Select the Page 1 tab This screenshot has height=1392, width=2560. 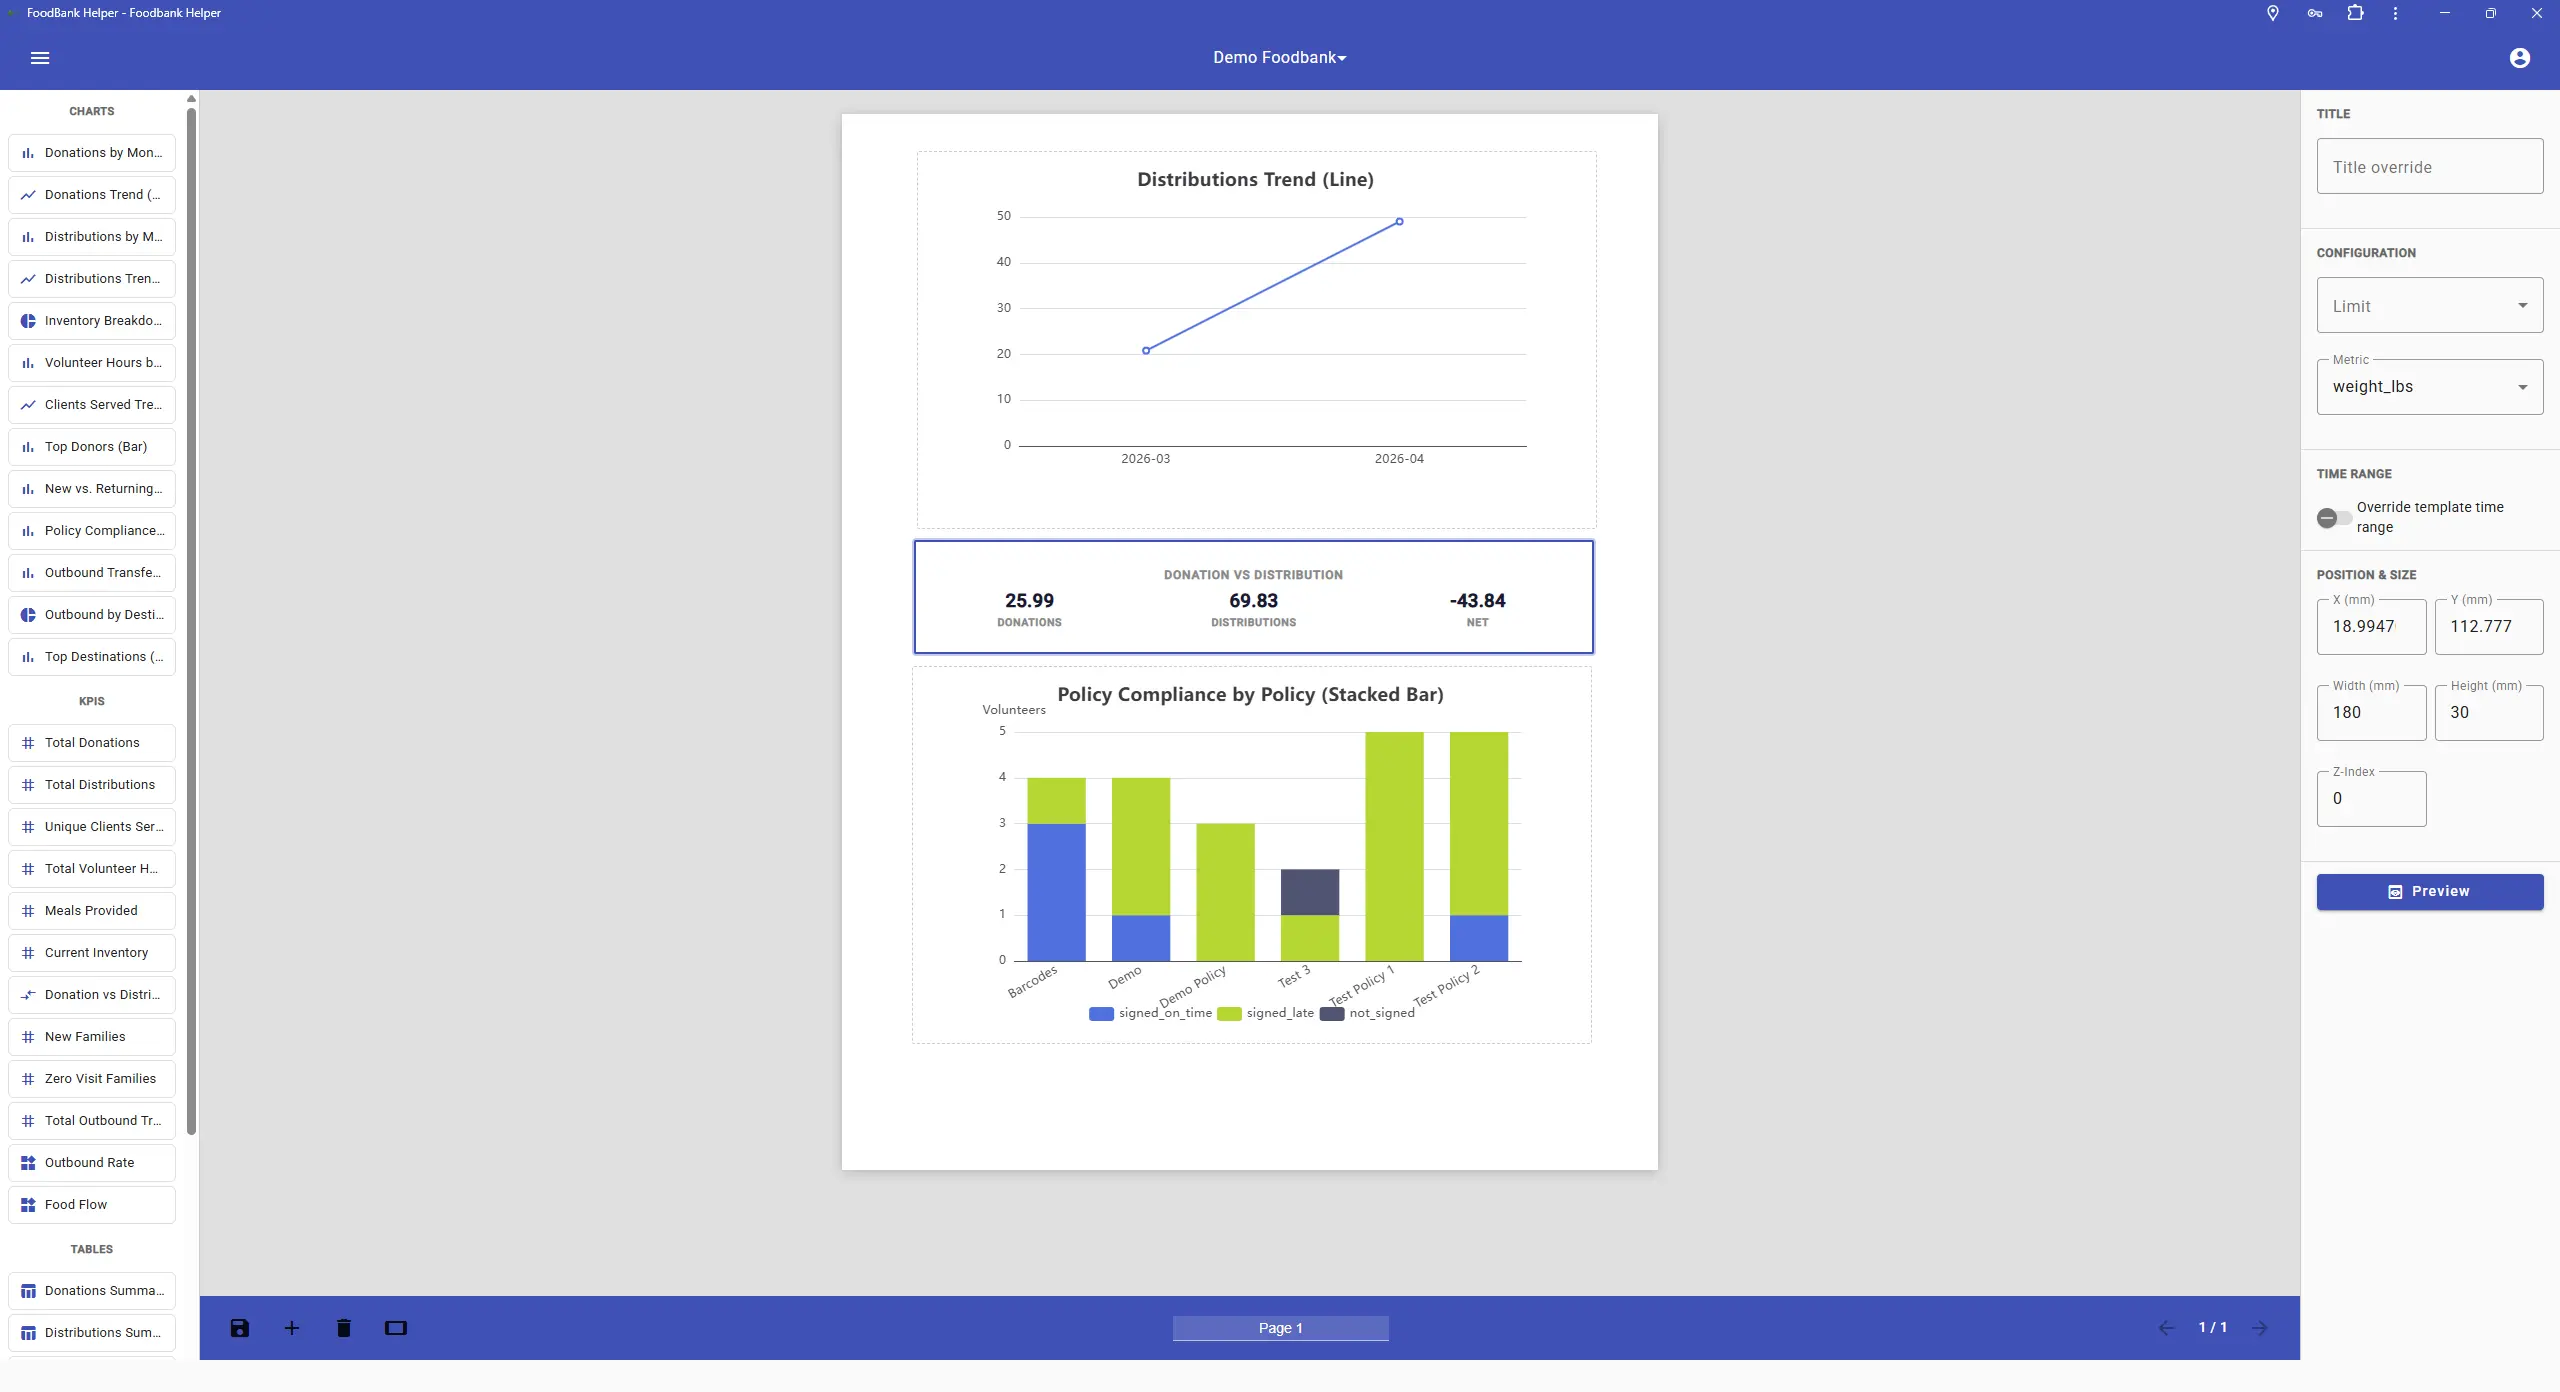click(x=1279, y=1327)
